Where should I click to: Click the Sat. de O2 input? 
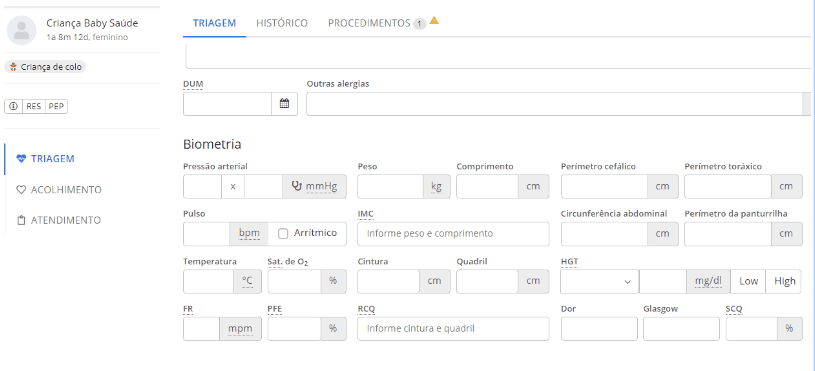tap(294, 281)
